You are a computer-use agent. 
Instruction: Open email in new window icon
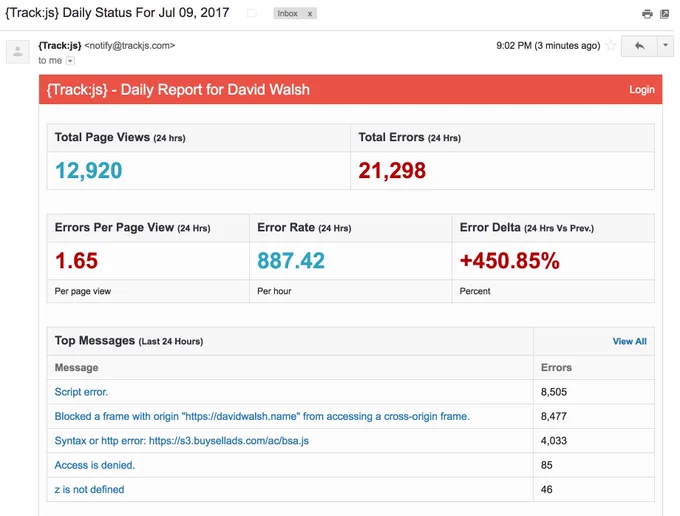click(664, 14)
